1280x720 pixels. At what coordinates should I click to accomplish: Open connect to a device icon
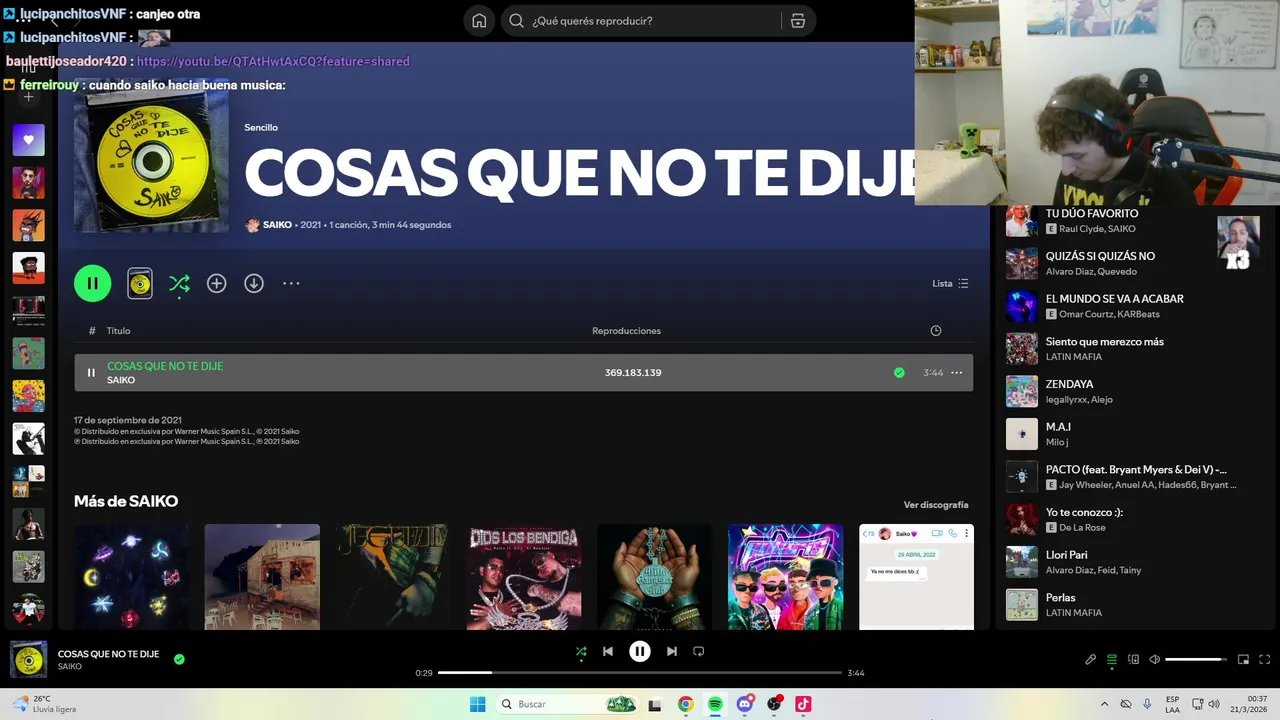click(1133, 659)
